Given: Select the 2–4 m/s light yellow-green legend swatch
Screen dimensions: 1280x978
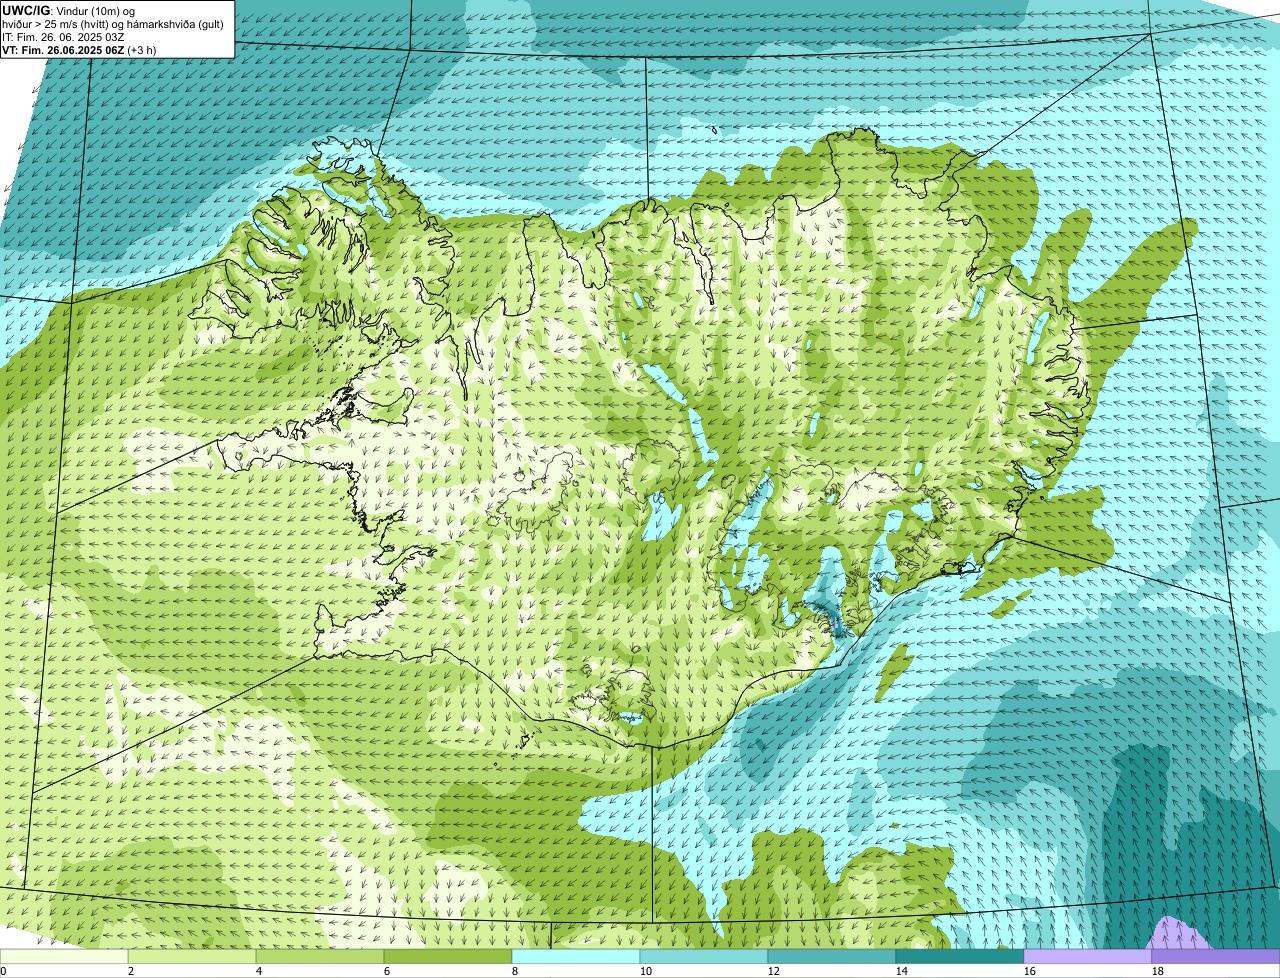Looking at the screenshot, I should [x=192, y=956].
